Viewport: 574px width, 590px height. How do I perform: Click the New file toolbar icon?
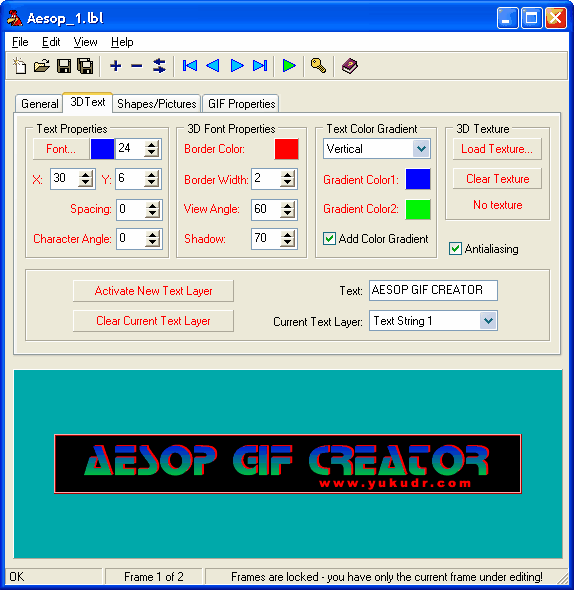coord(20,66)
